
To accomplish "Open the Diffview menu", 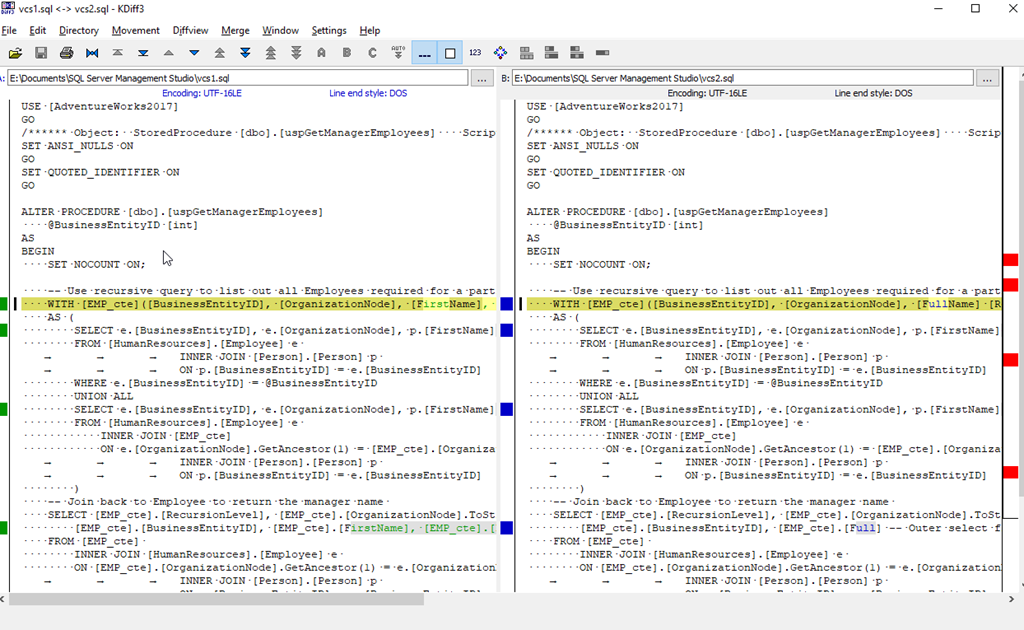I will [190, 30].
